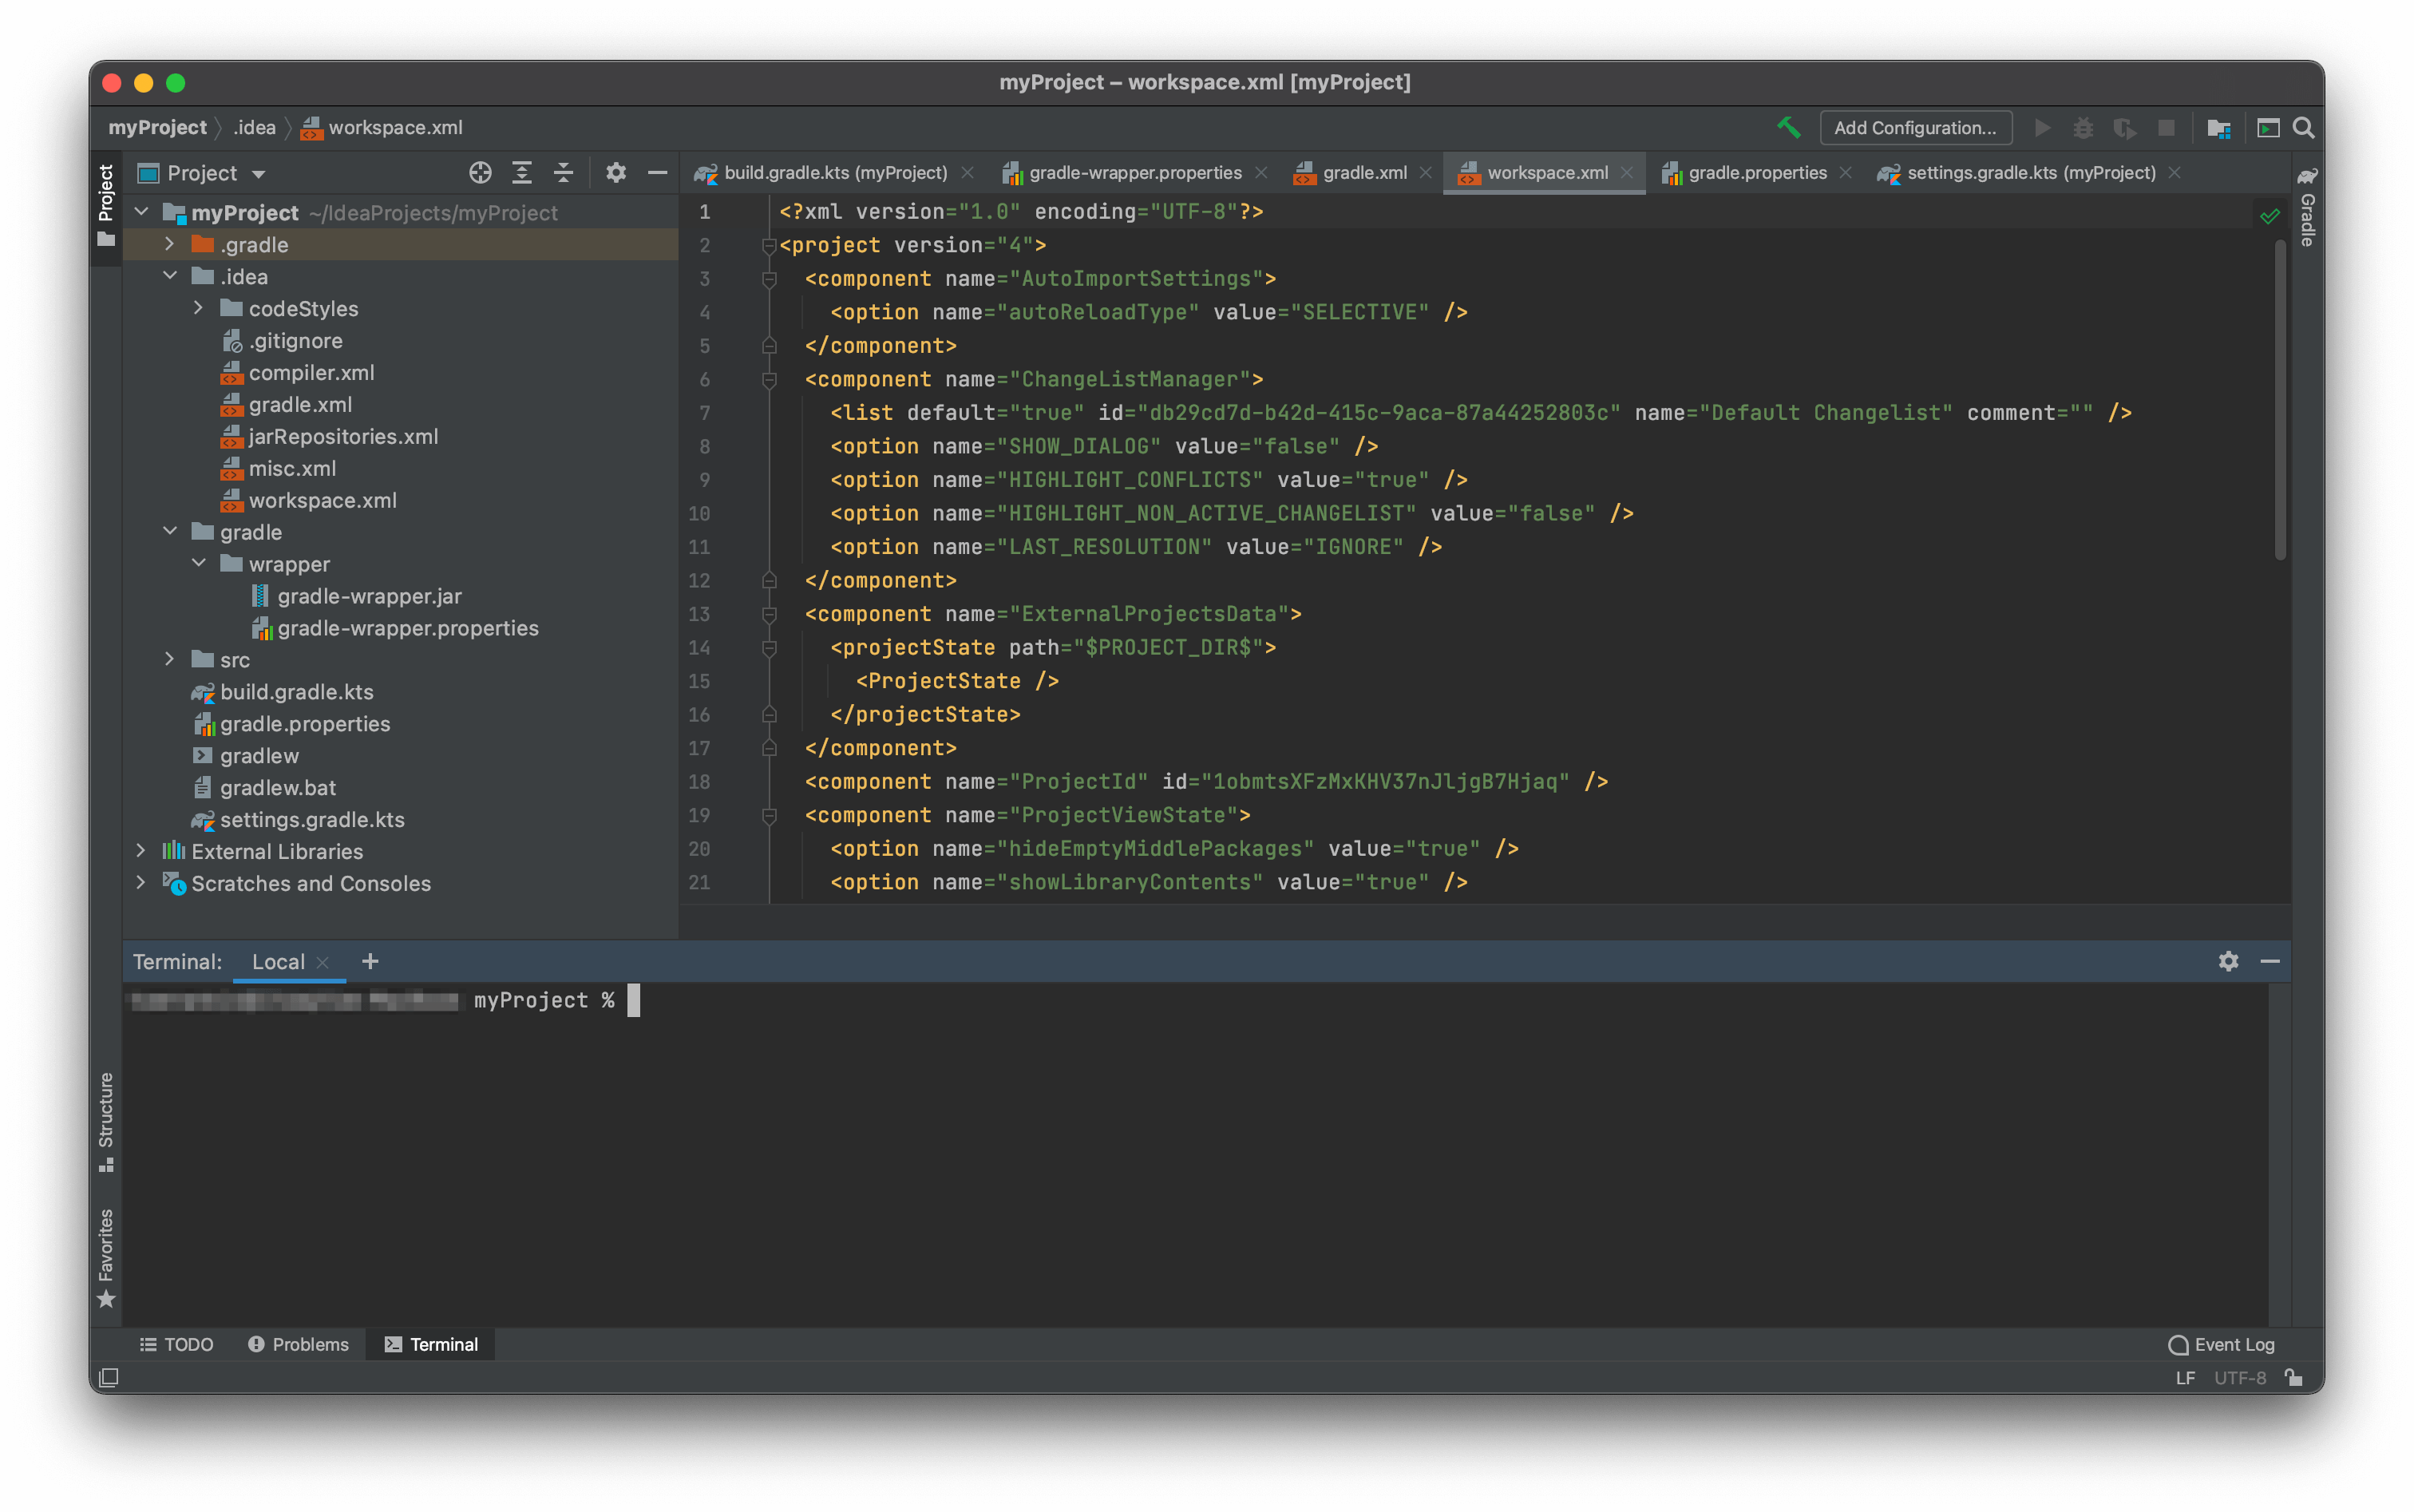Expand Scratches and Consoles node
The height and width of the screenshot is (1512, 2414).
click(x=142, y=883)
